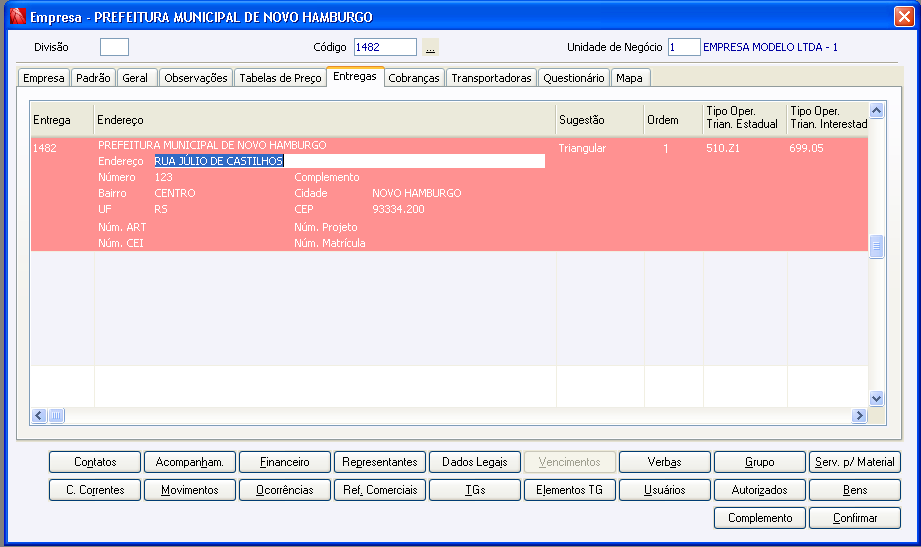Open the Bens button
The image size is (921, 547).
pyautogui.click(x=855, y=490)
